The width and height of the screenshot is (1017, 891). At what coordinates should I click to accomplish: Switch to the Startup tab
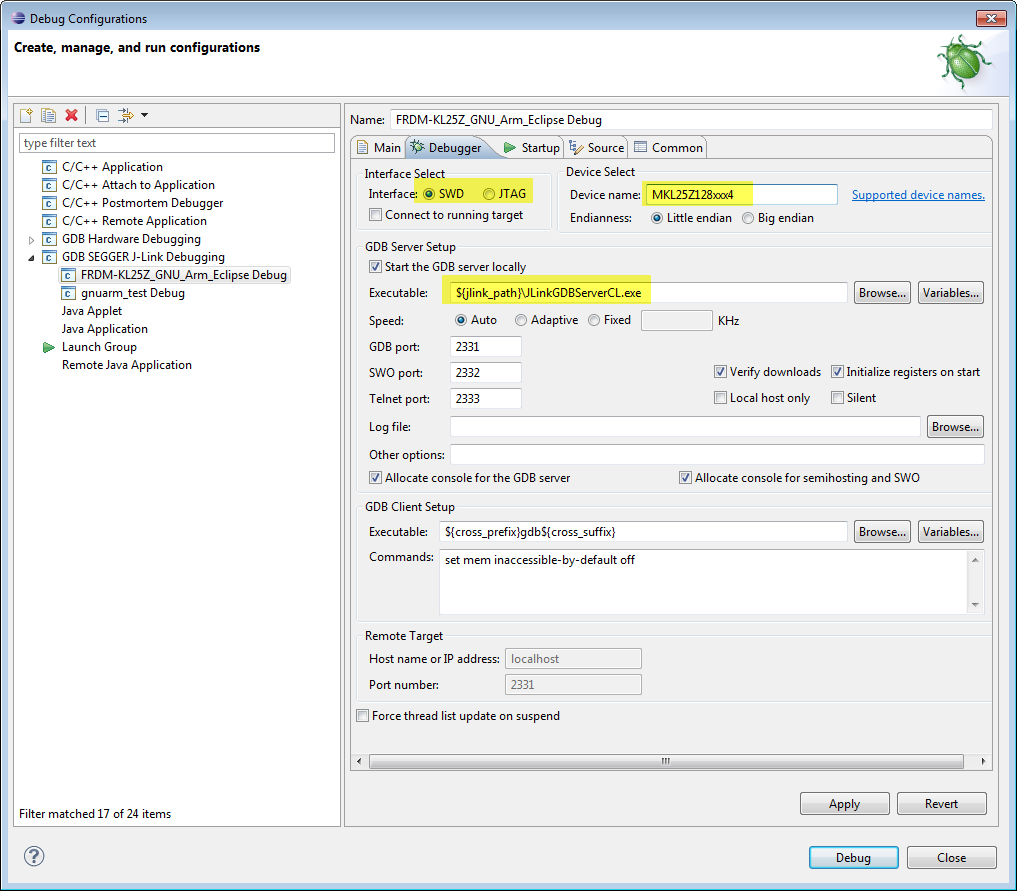tap(532, 148)
